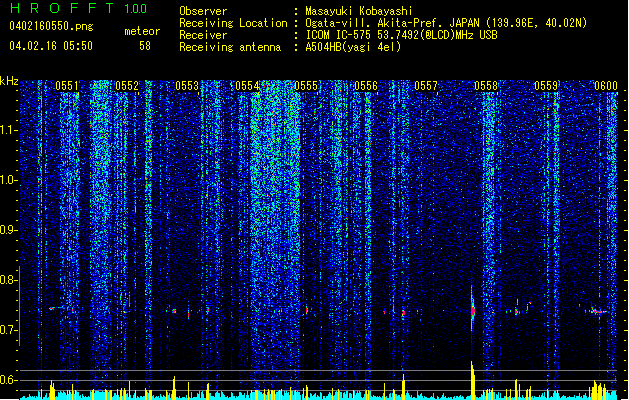Screen dimensions: 629x400
Task: Select antenna value A504HB(yagi 4el)
Action: coord(353,47)
